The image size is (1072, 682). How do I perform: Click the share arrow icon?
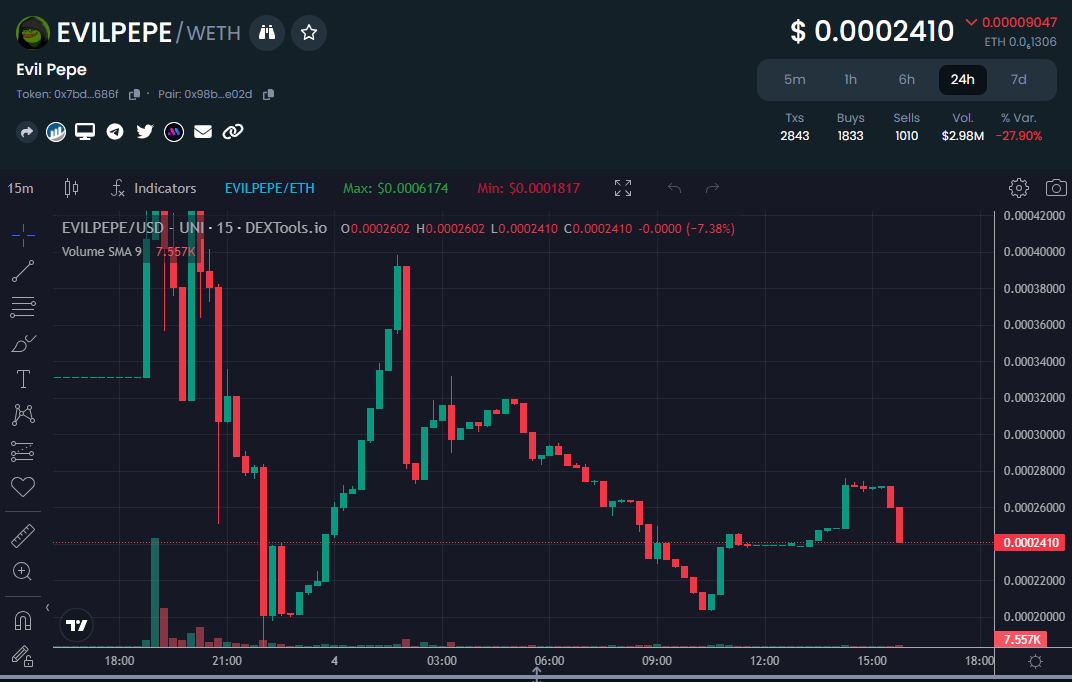(27, 132)
